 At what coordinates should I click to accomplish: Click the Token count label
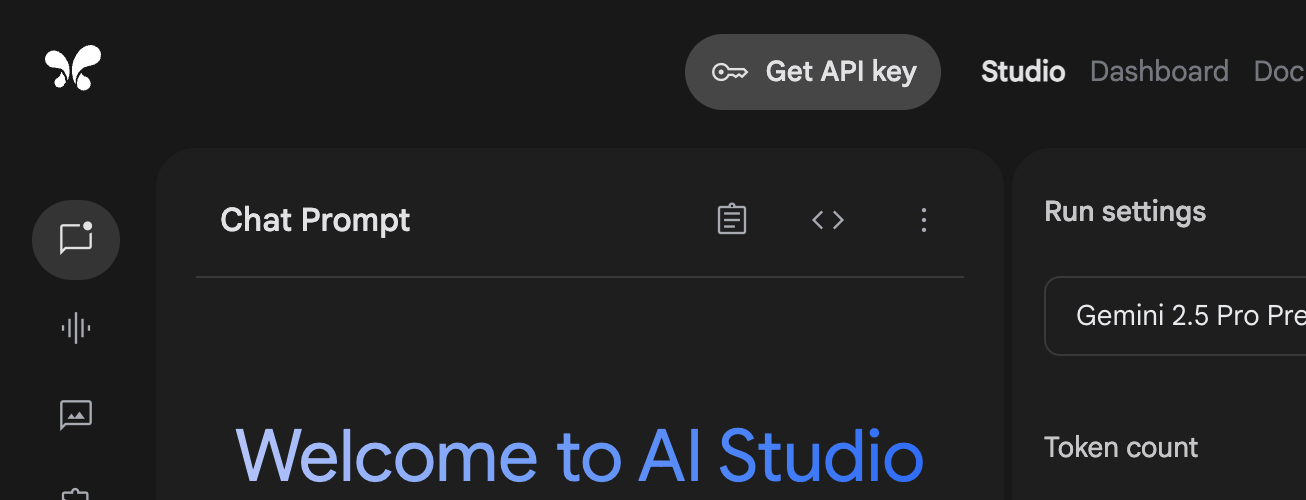(1121, 447)
